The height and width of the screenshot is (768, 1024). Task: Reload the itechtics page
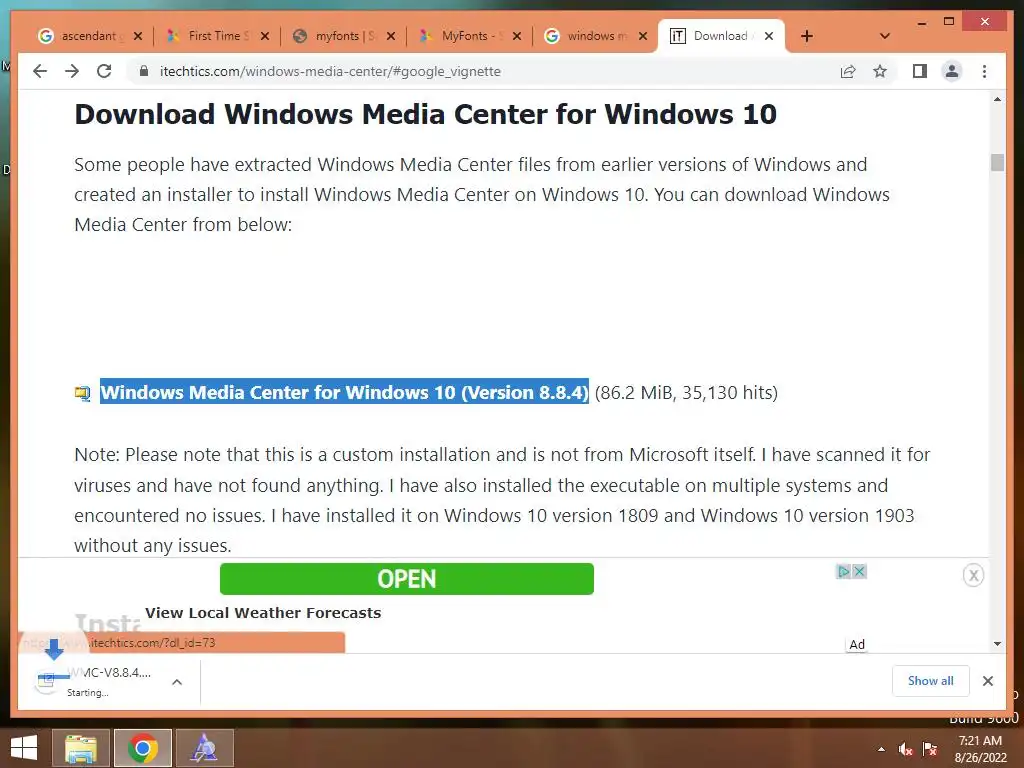(104, 71)
